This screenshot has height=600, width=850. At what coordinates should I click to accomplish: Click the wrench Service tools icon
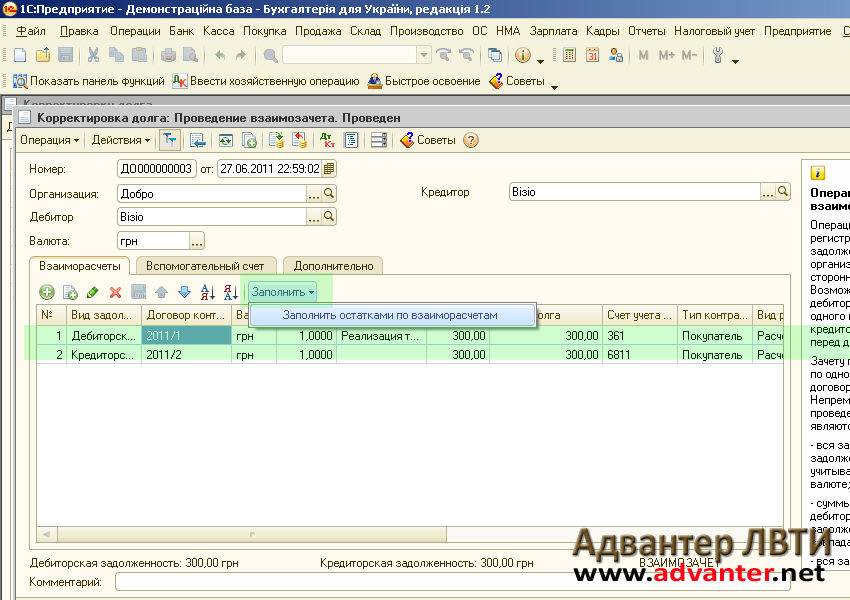pyautogui.click(x=718, y=55)
